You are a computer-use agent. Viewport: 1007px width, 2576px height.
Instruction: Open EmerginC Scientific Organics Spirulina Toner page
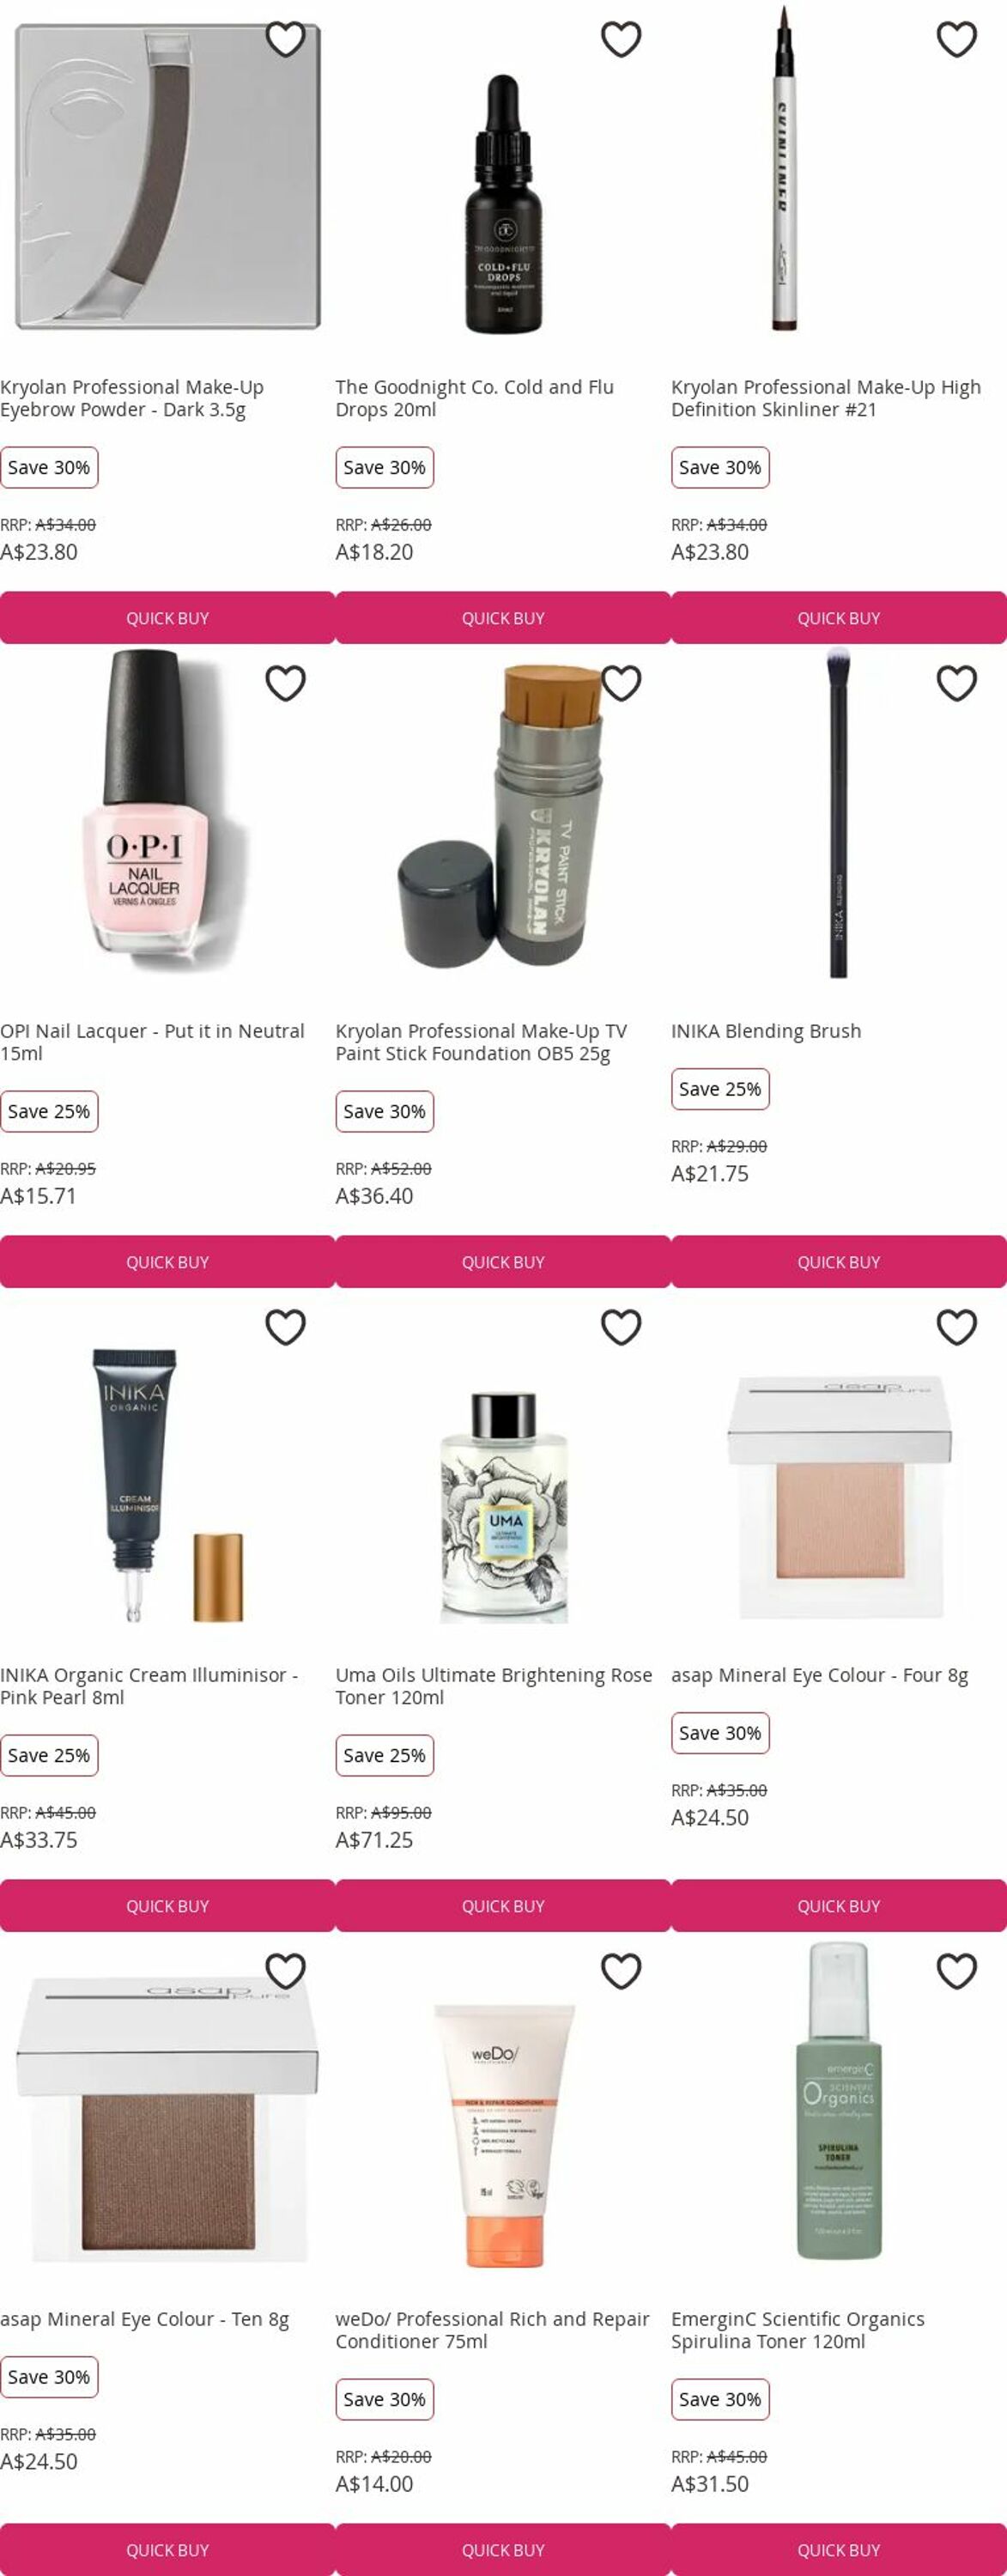[x=798, y=2330]
